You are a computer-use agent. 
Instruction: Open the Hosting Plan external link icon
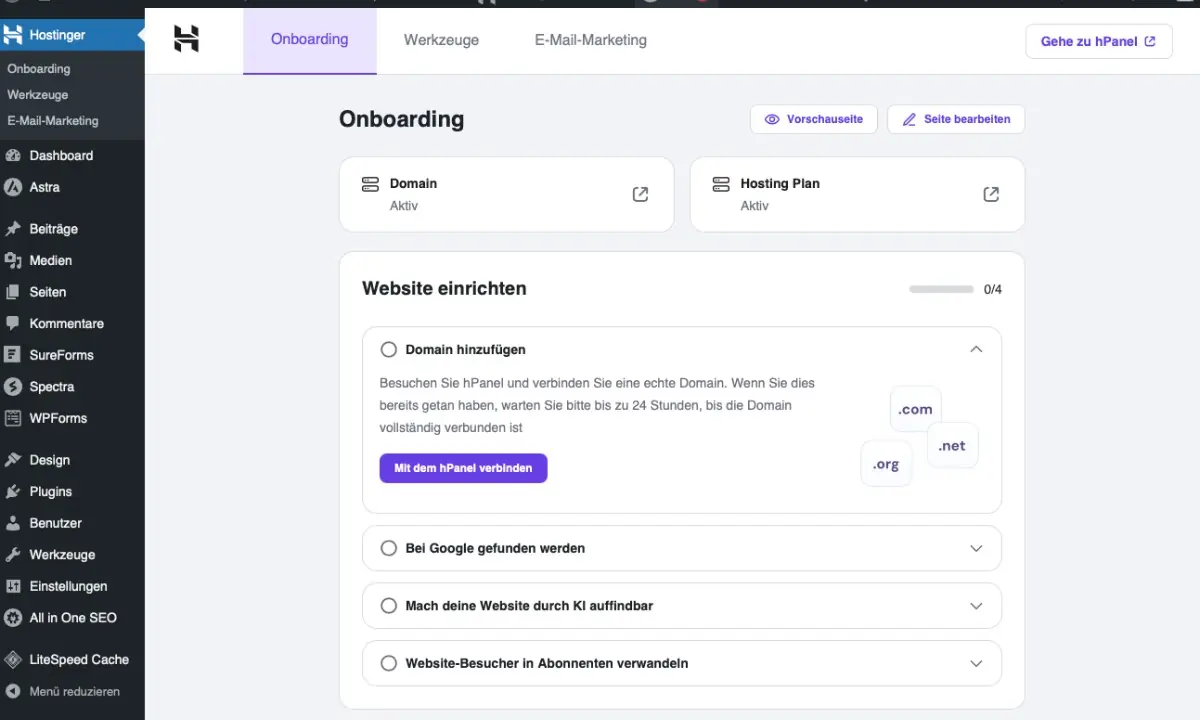click(x=991, y=194)
